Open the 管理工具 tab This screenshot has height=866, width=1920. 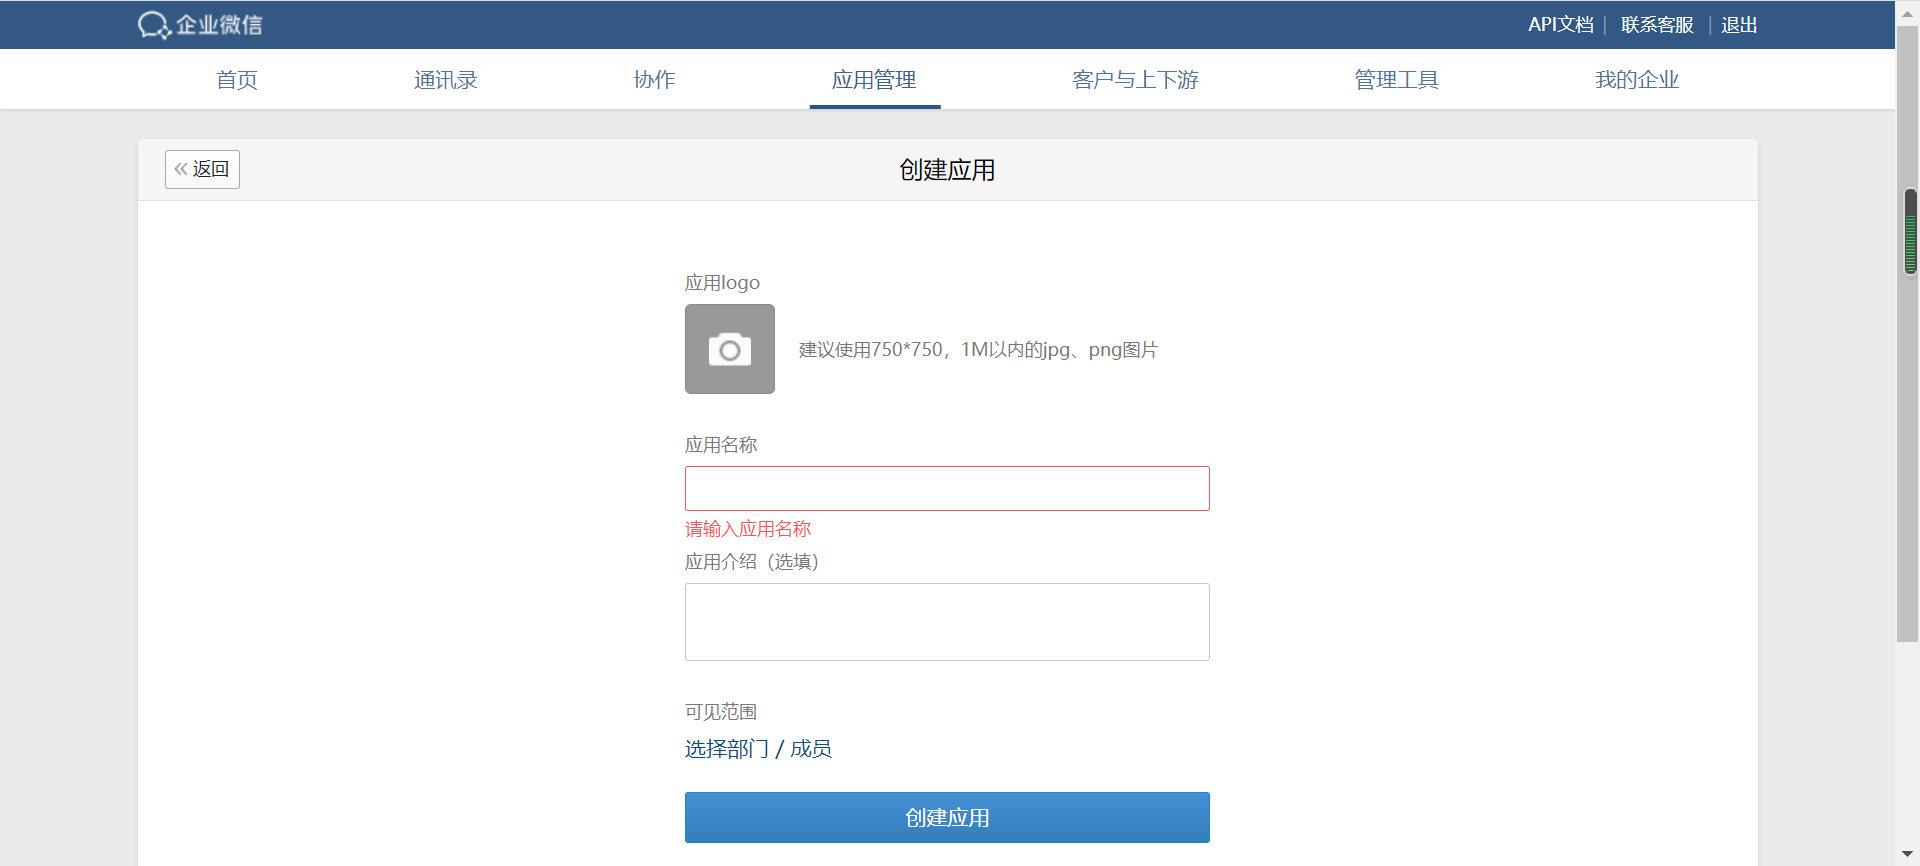click(x=1396, y=80)
